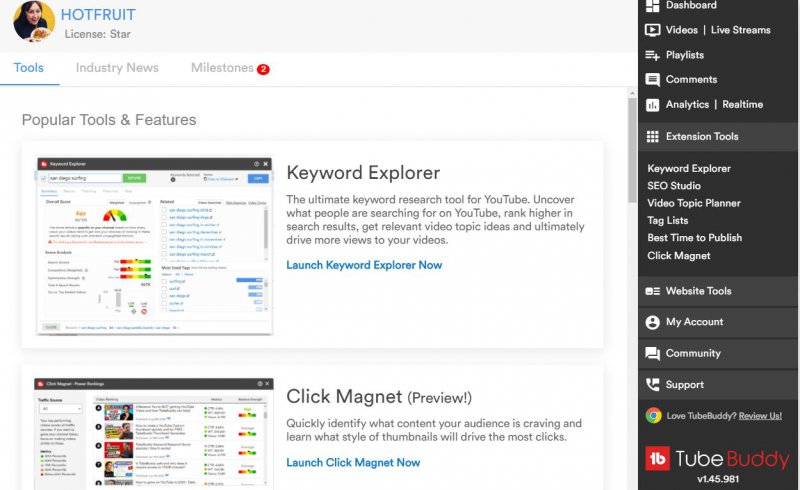Click the Keyword Explorer preview thumbnail

pos(154,244)
